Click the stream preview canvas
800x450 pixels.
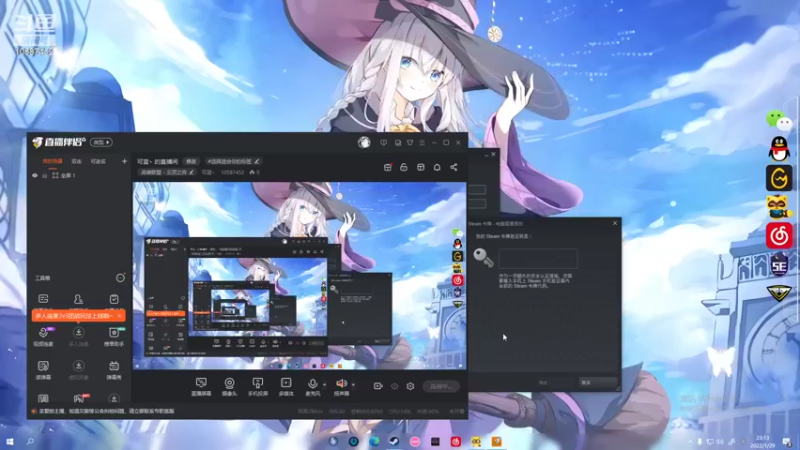299,276
